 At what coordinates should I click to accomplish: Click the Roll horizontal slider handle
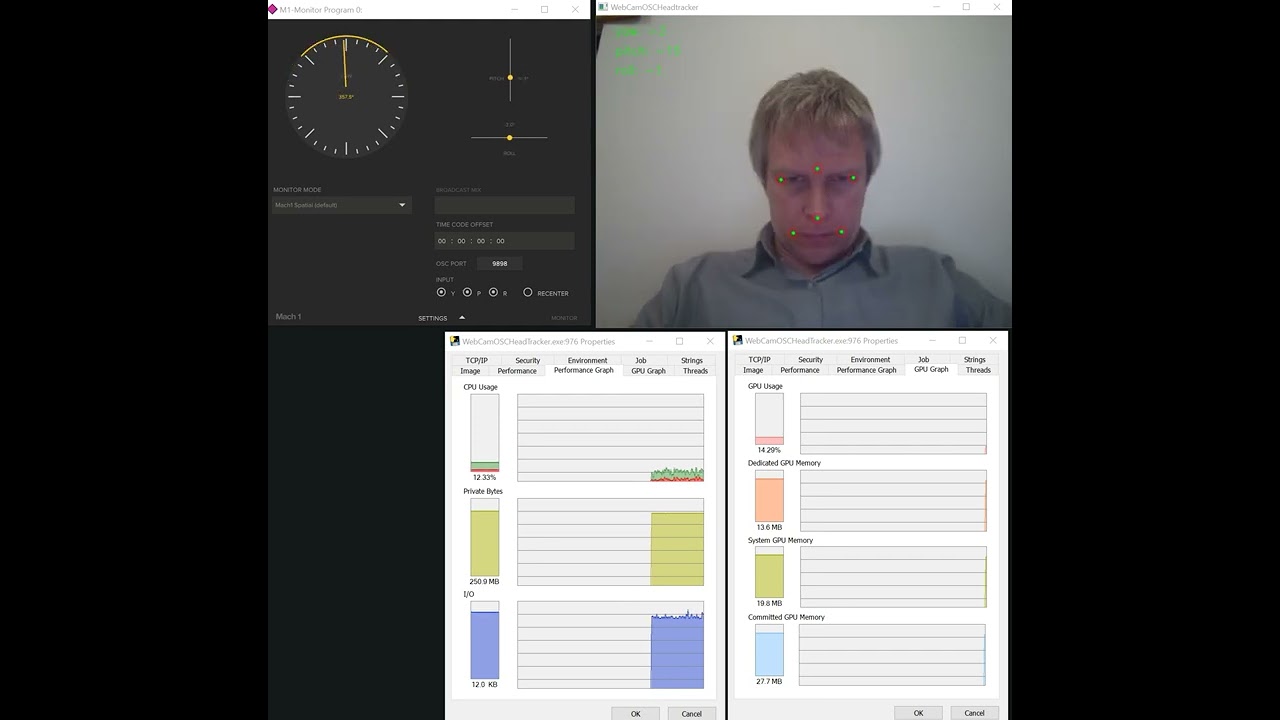(509, 137)
